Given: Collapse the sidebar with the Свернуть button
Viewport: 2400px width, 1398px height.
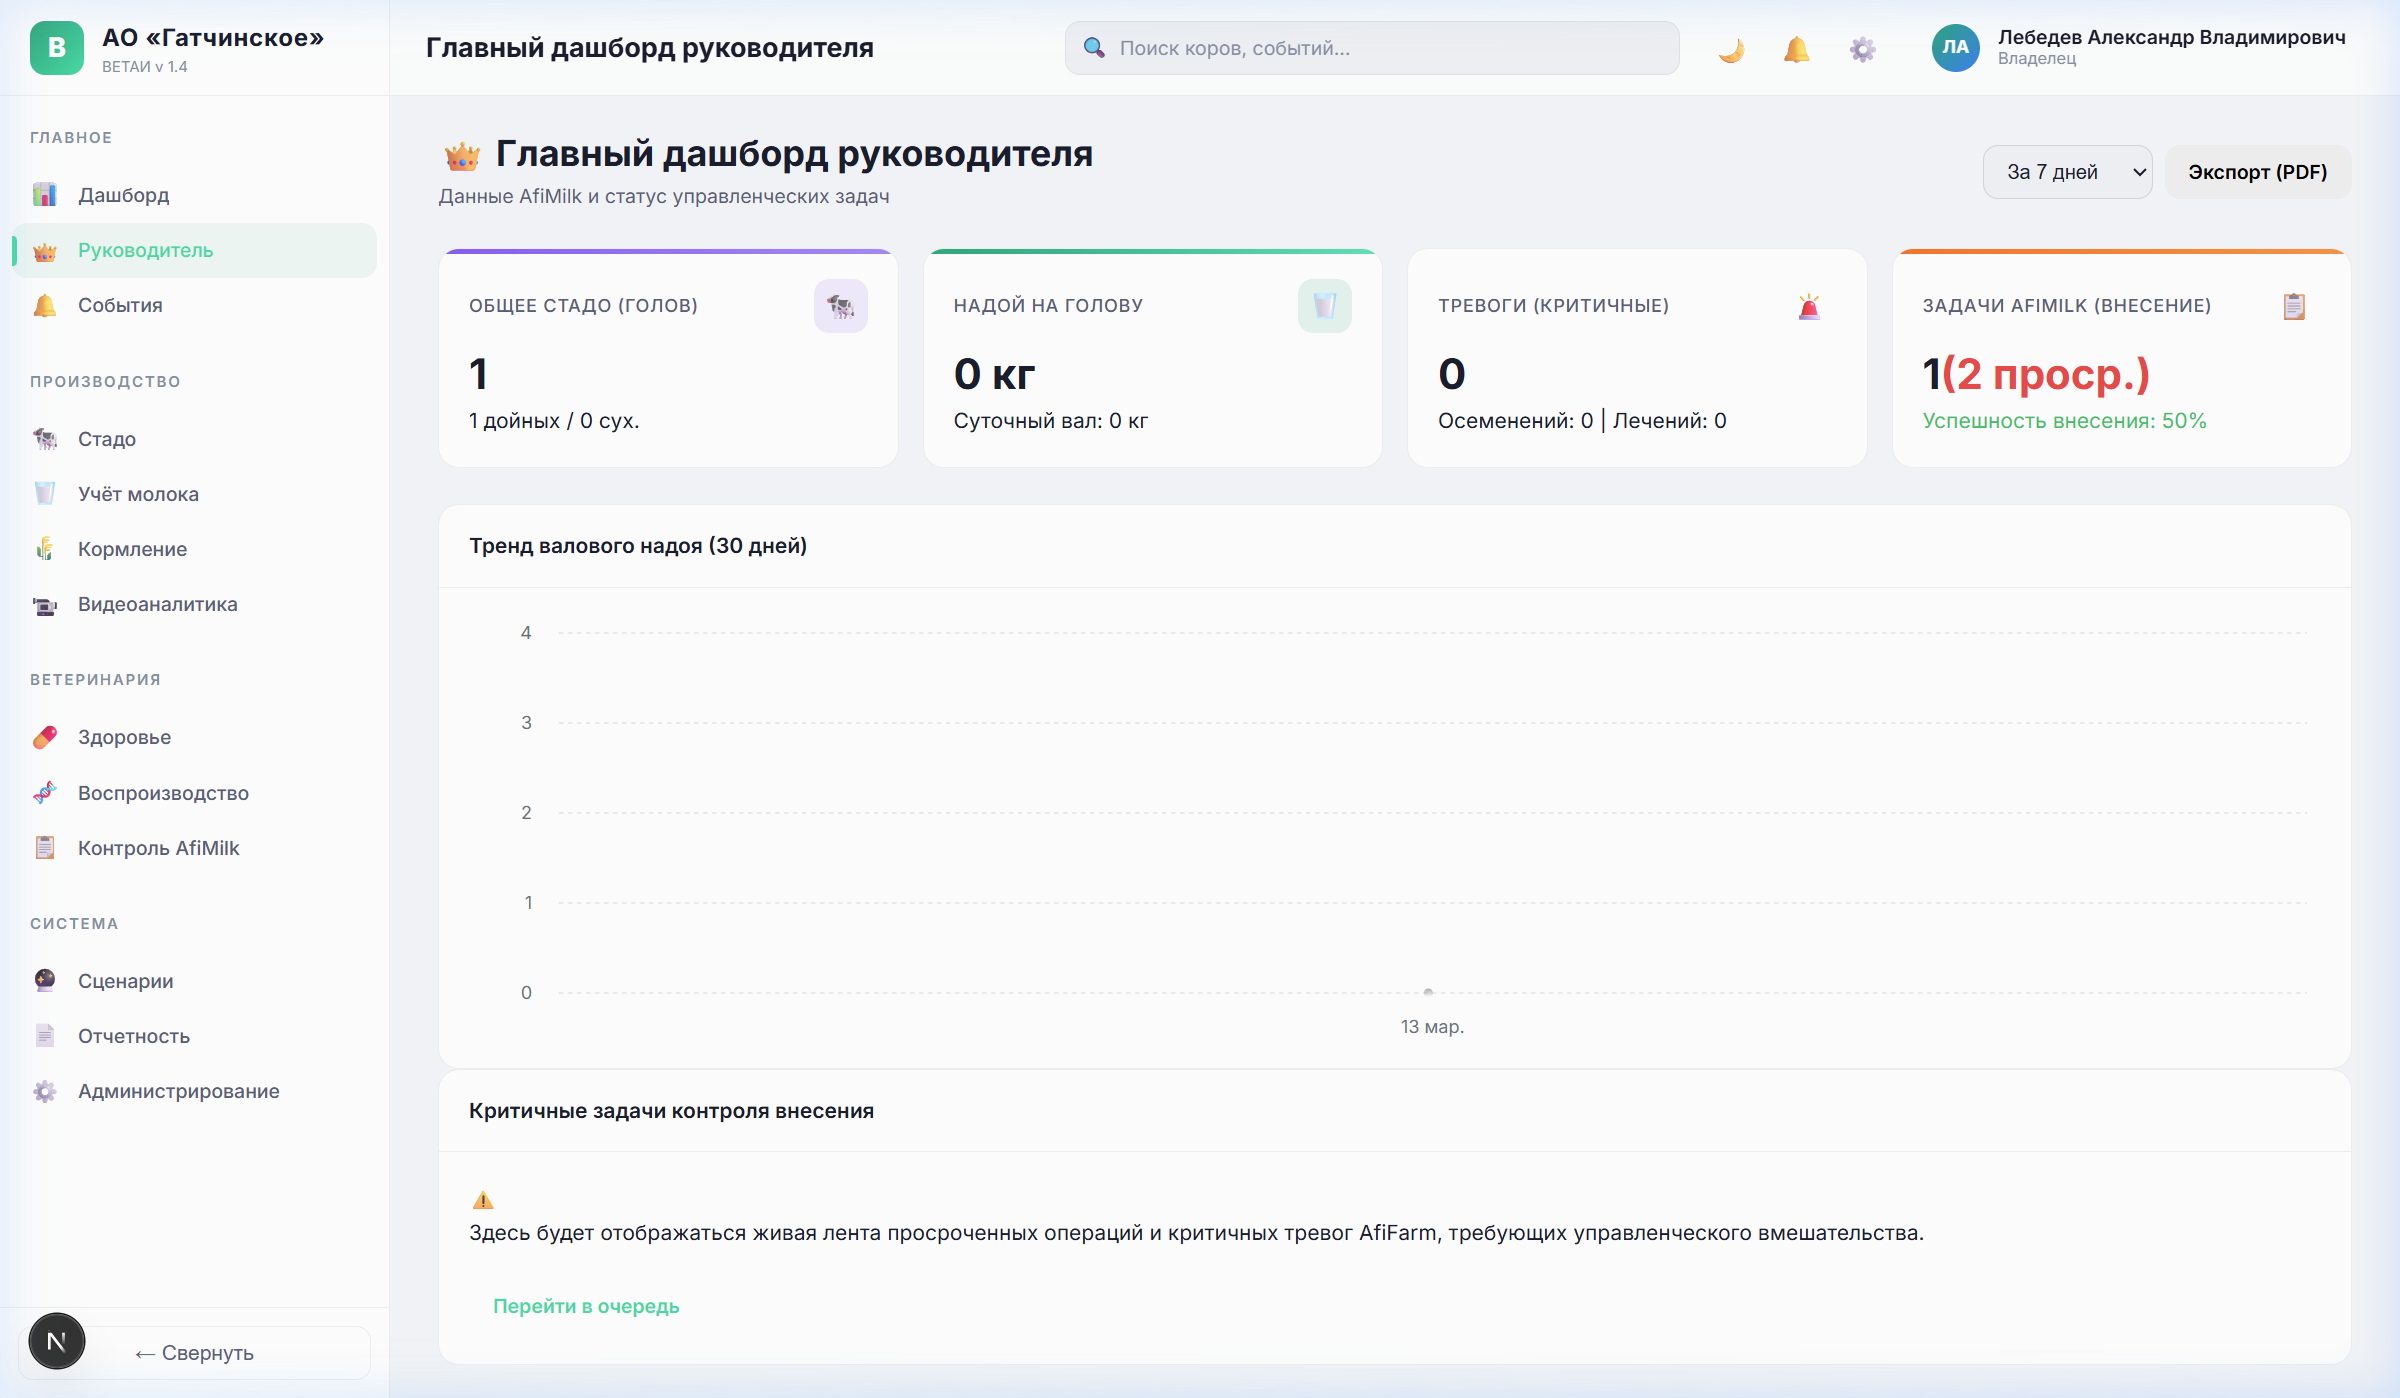Looking at the screenshot, I should pyautogui.click(x=195, y=1353).
